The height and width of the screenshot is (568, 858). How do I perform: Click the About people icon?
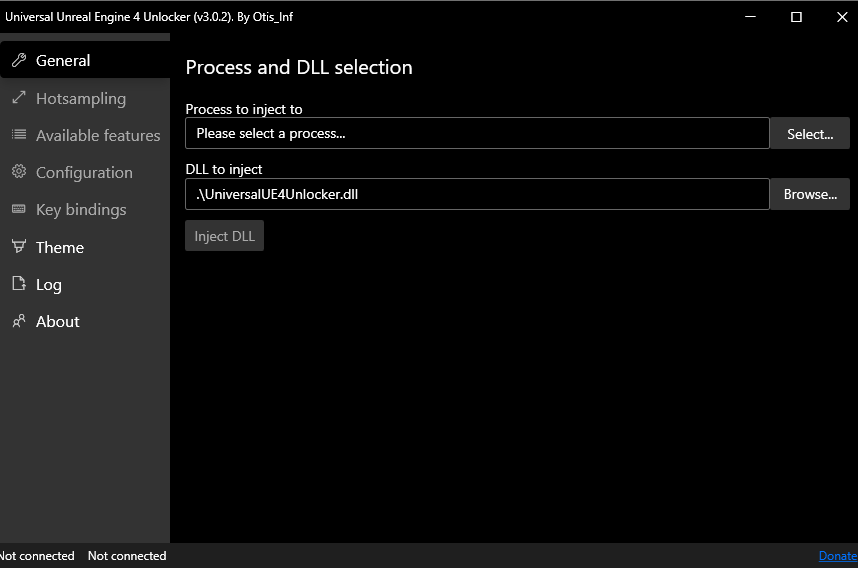point(19,321)
